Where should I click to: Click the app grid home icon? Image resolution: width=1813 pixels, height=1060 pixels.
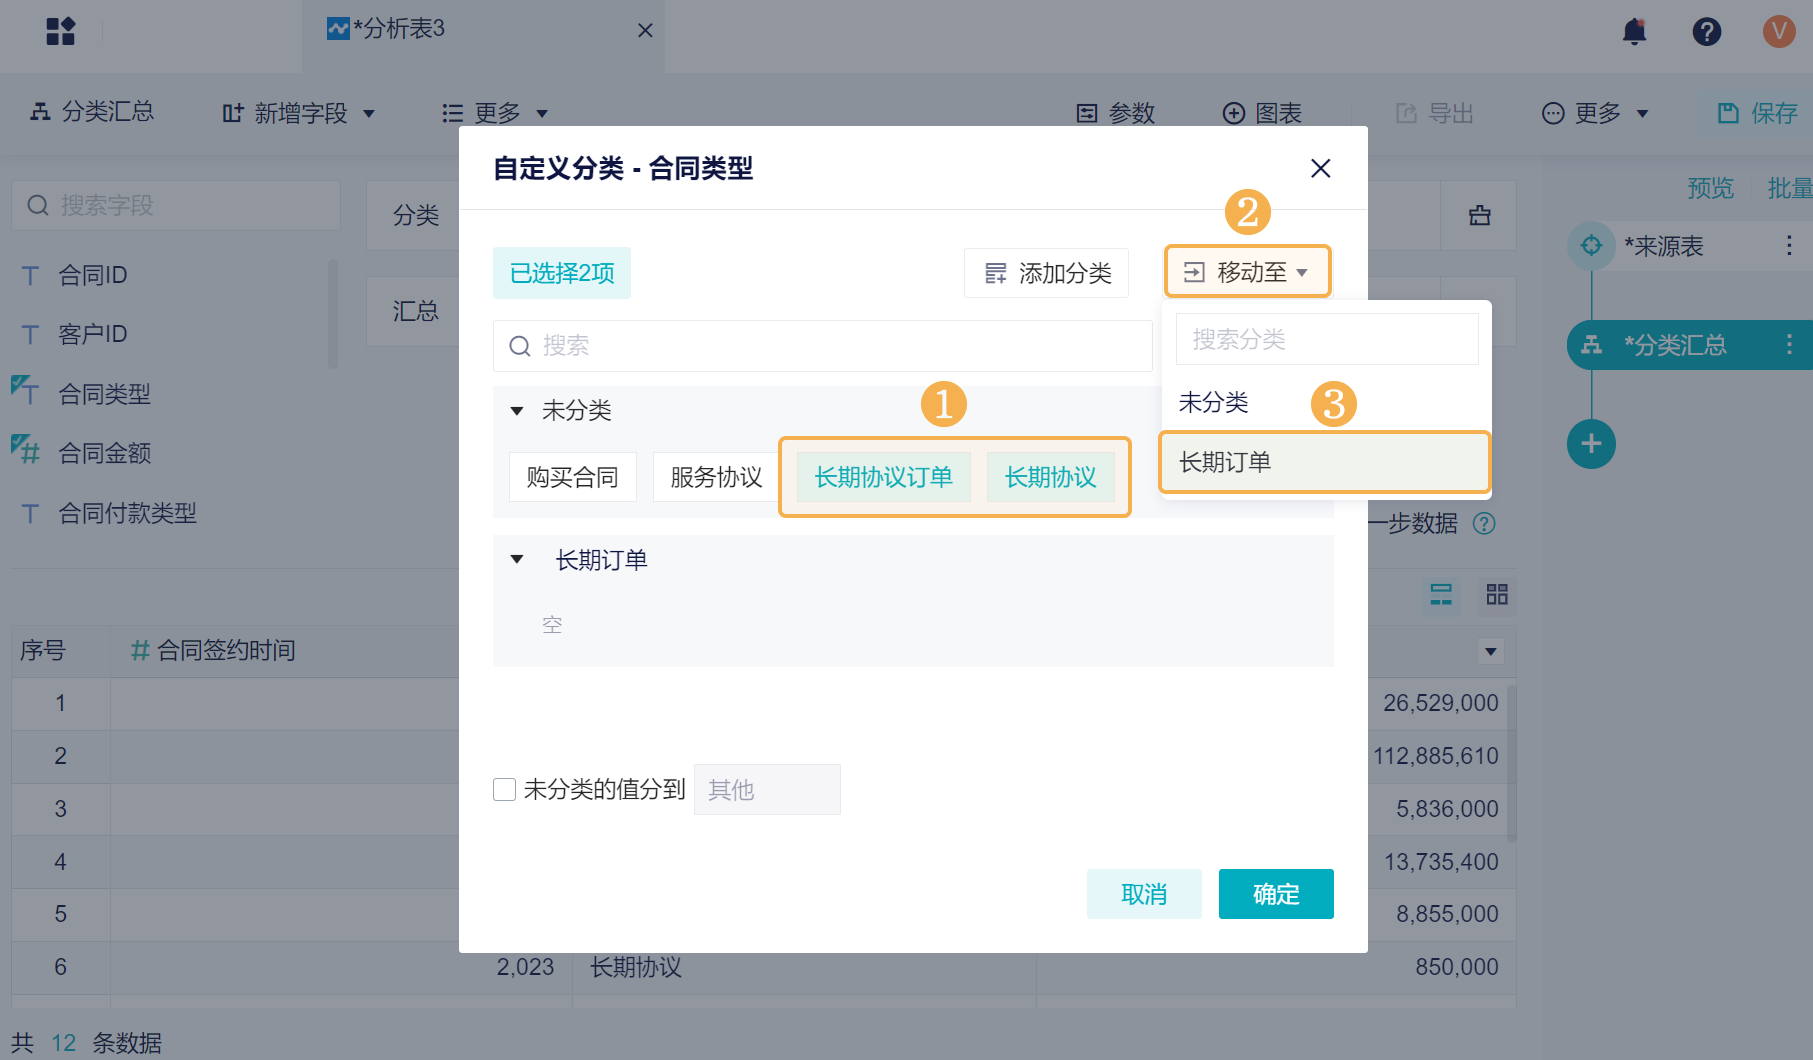pos(60,32)
